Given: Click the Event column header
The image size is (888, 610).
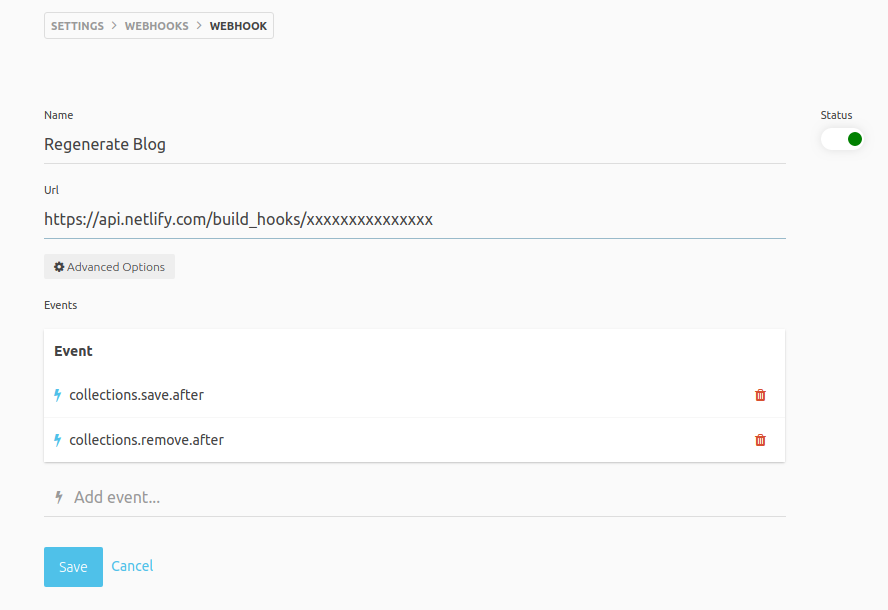Looking at the screenshot, I should tap(73, 351).
